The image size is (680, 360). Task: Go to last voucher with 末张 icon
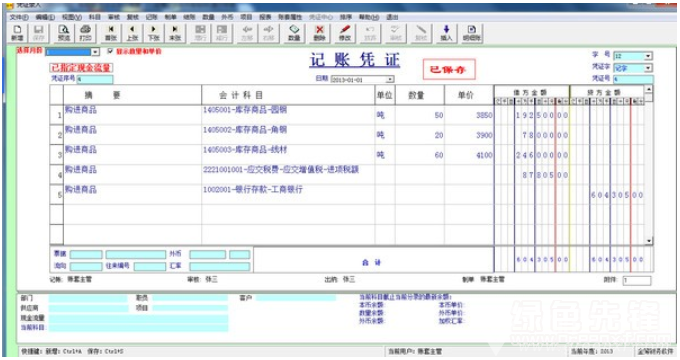[x=175, y=33]
